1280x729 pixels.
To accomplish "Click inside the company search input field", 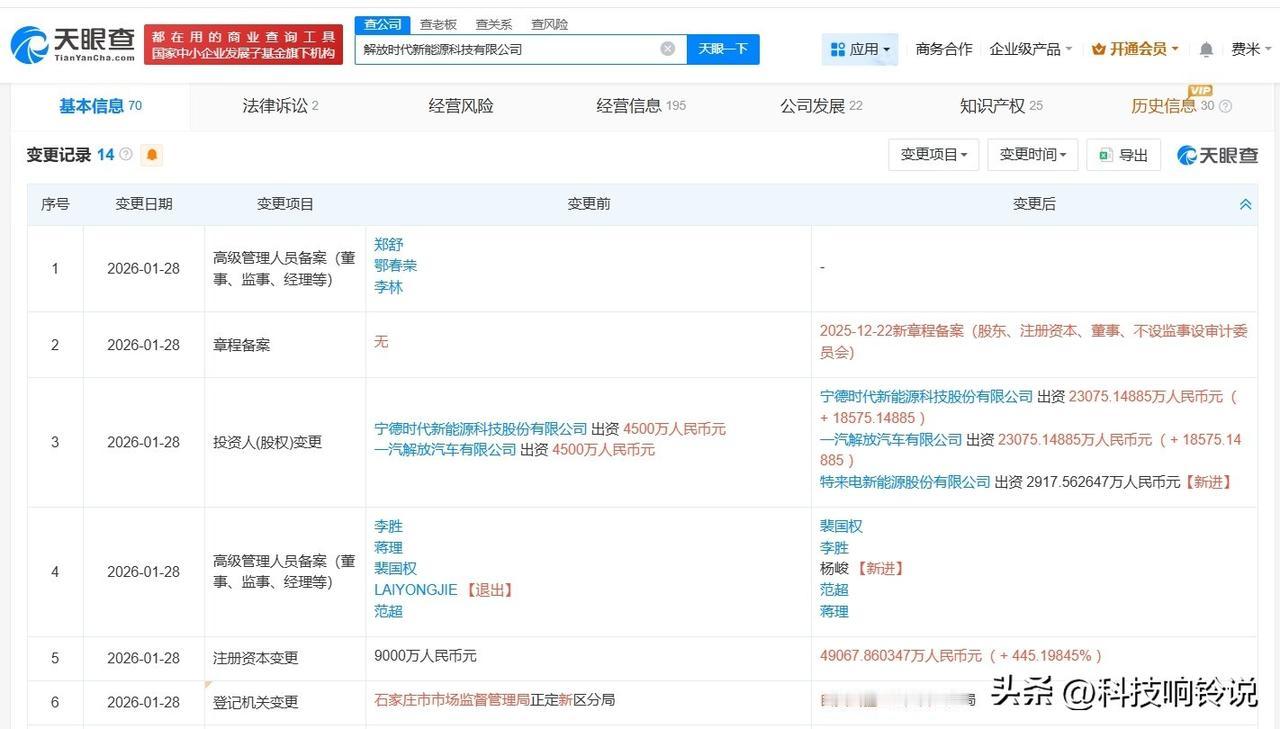I will click(x=500, y=48).
